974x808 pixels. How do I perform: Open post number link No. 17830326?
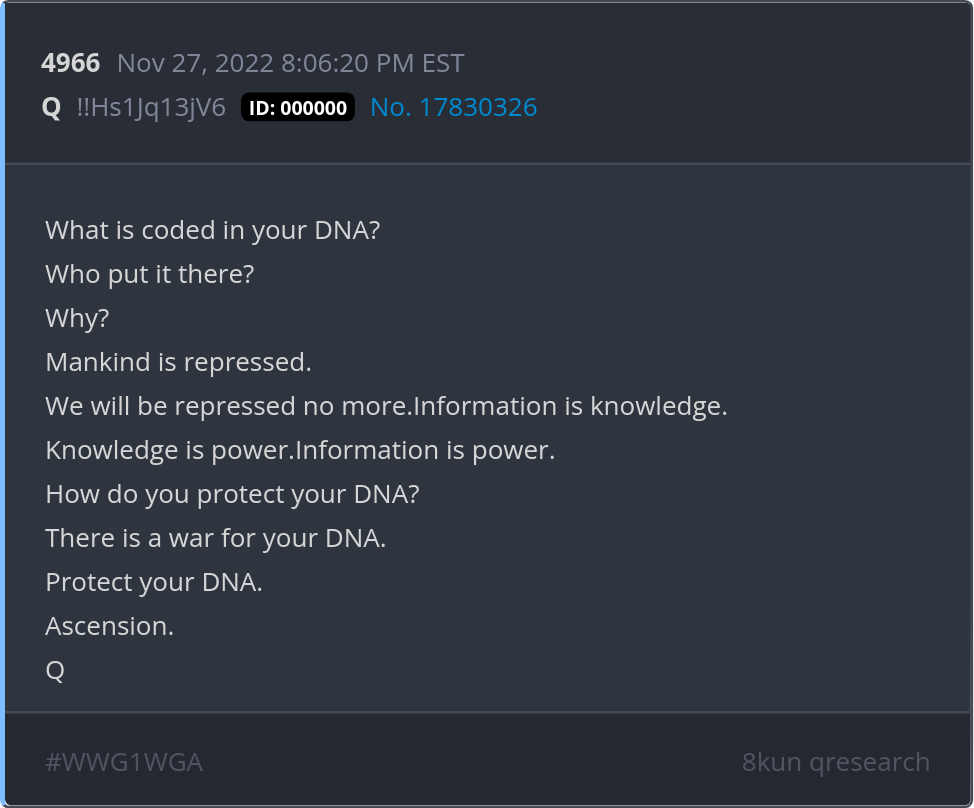coord(453,107)
